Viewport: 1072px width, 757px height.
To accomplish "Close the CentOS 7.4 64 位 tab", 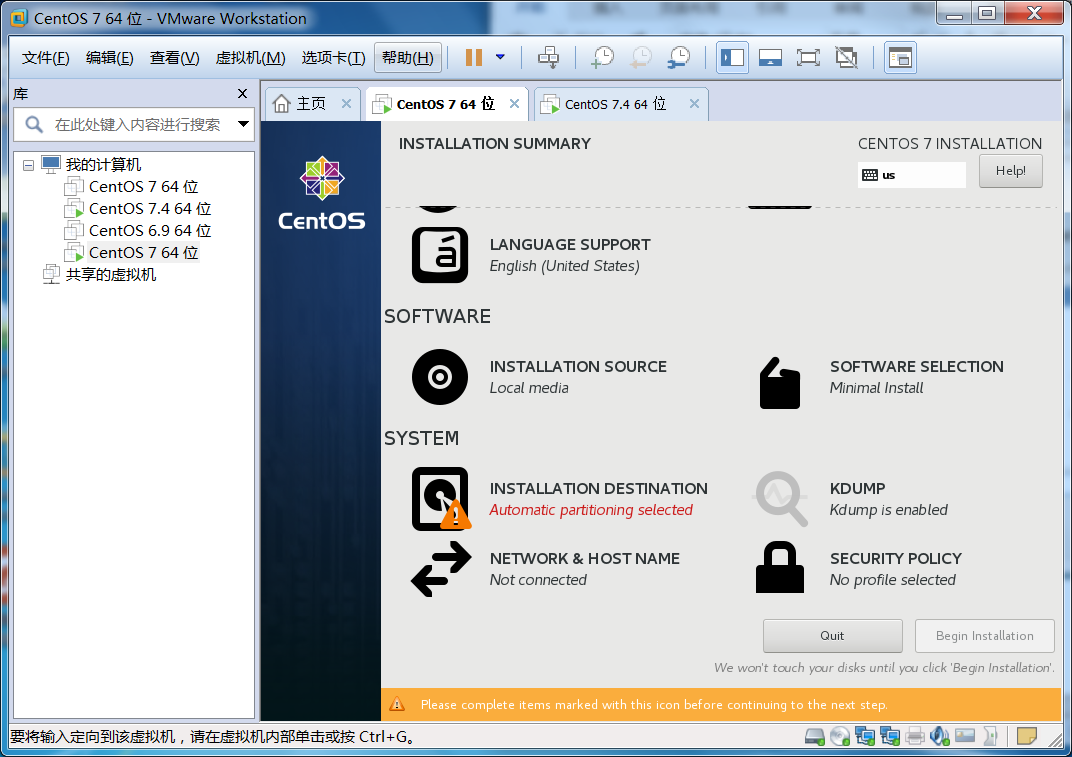I will click(x=695, y=104).
